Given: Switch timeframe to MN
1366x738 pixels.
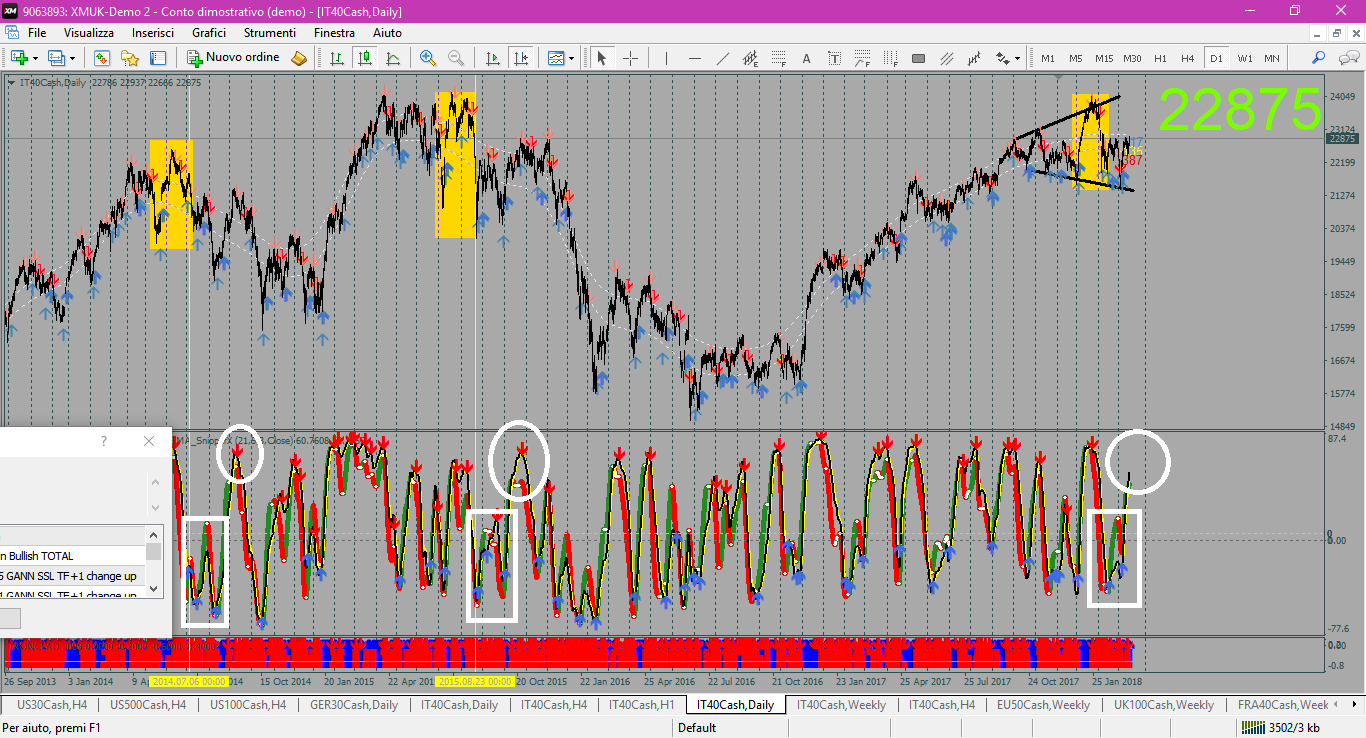Looking at the screenshot, I should pyautogui.click(x=1272, y=58).
